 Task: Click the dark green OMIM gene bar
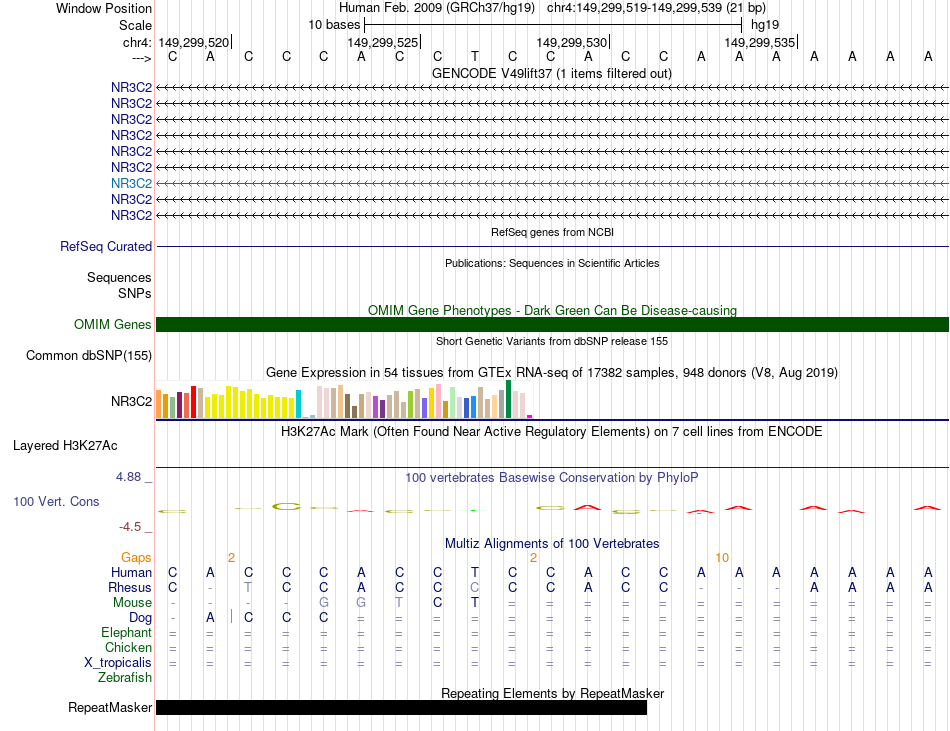click(x=553, y=325)
